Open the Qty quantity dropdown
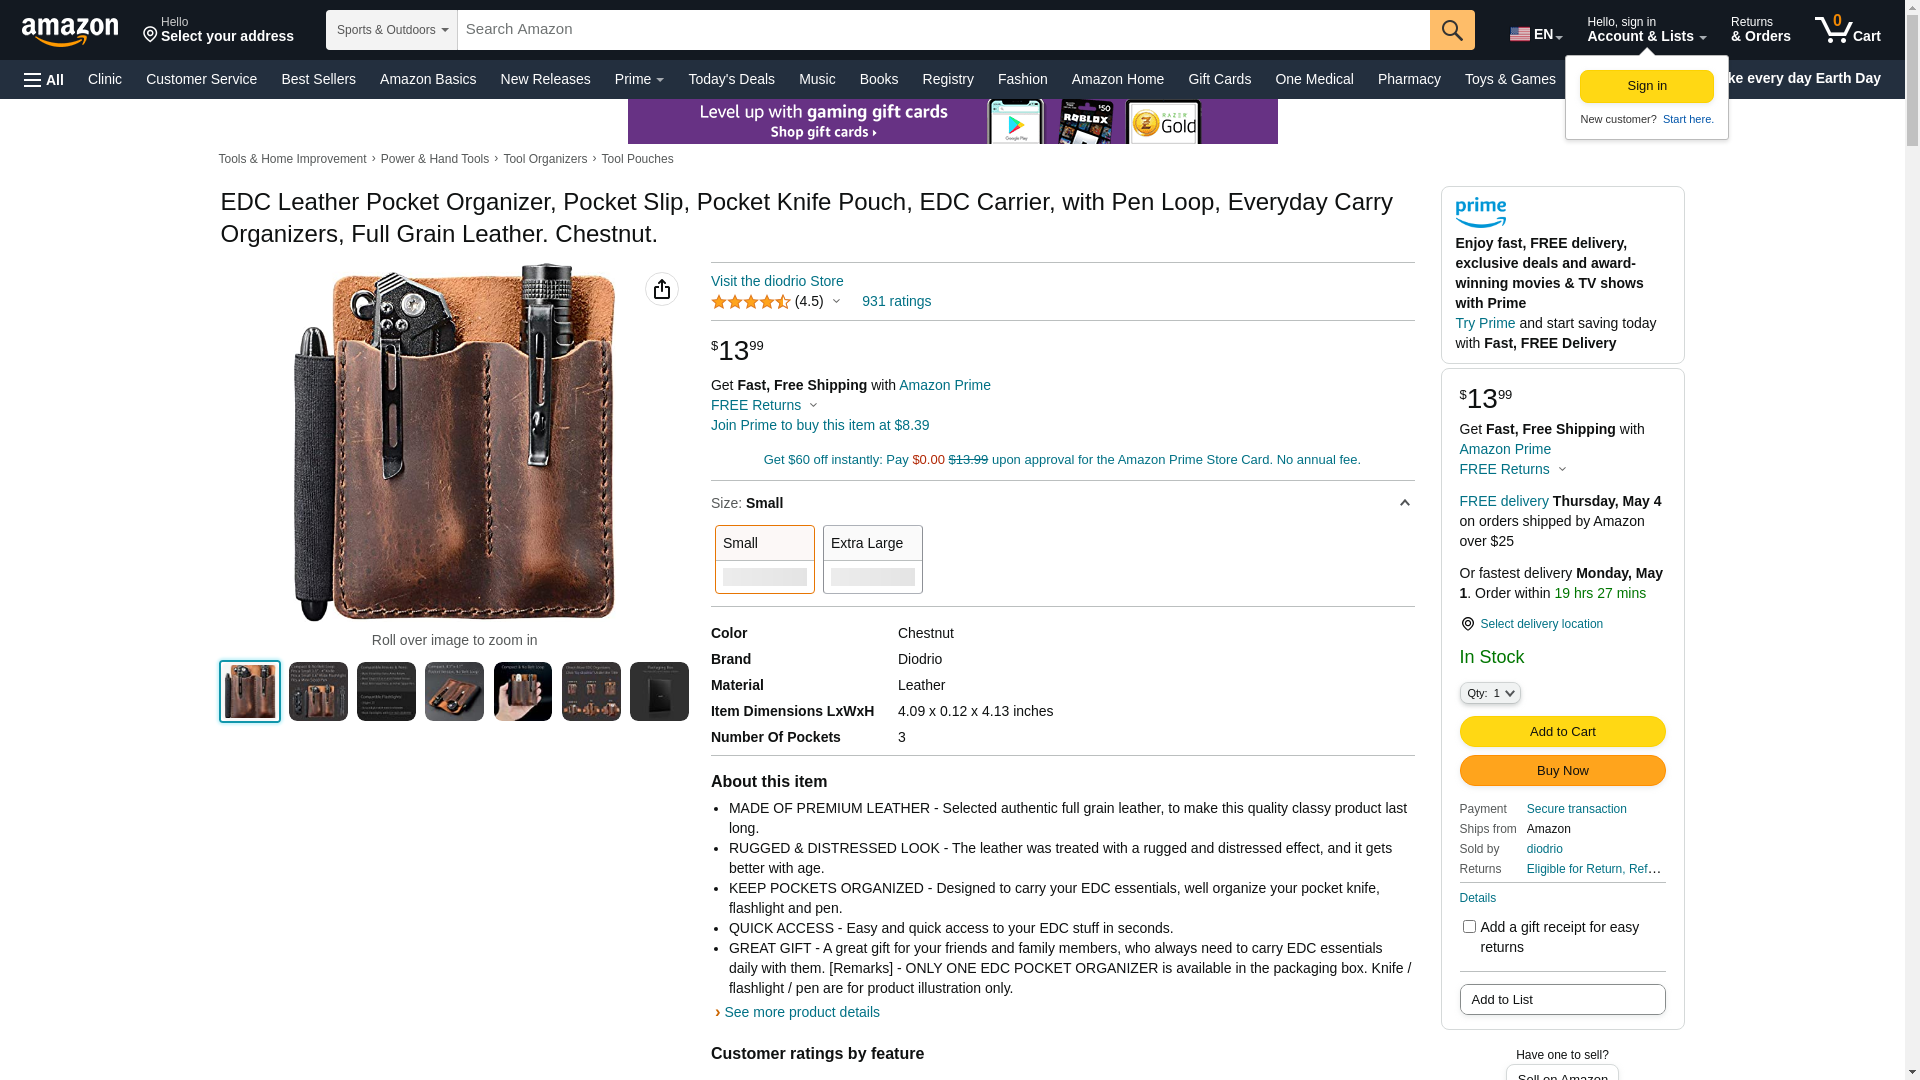This screenshot has width=1920, height=1080. pos(1490,693)
